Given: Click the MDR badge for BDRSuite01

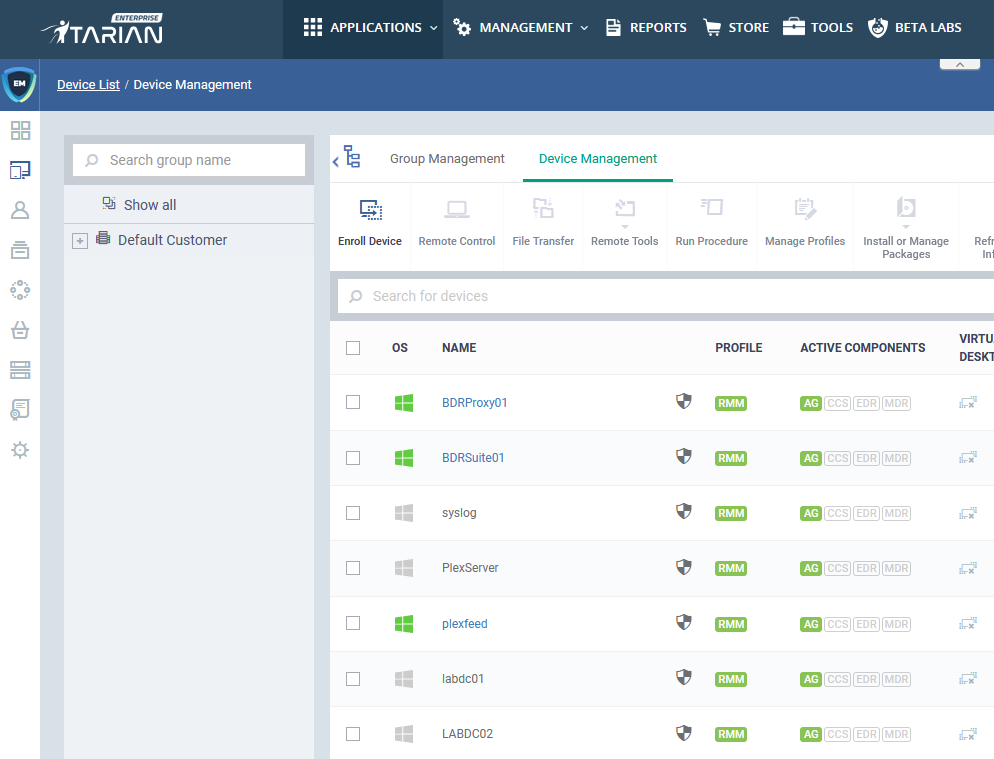Looking at the screenshot, I should click(896, 458).
